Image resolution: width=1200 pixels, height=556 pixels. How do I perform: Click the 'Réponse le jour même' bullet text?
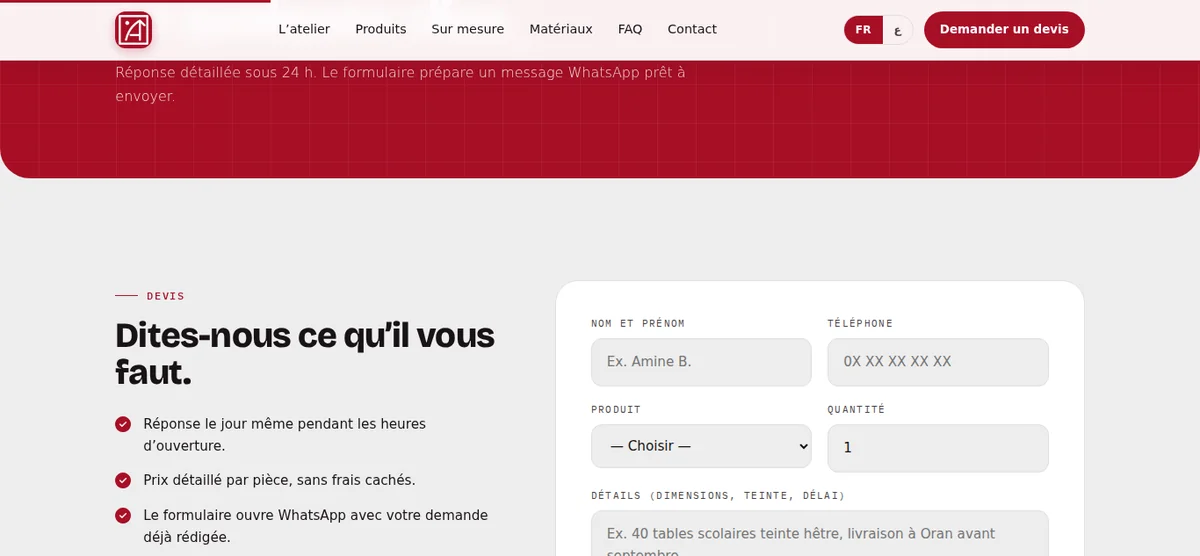point(284,435)
